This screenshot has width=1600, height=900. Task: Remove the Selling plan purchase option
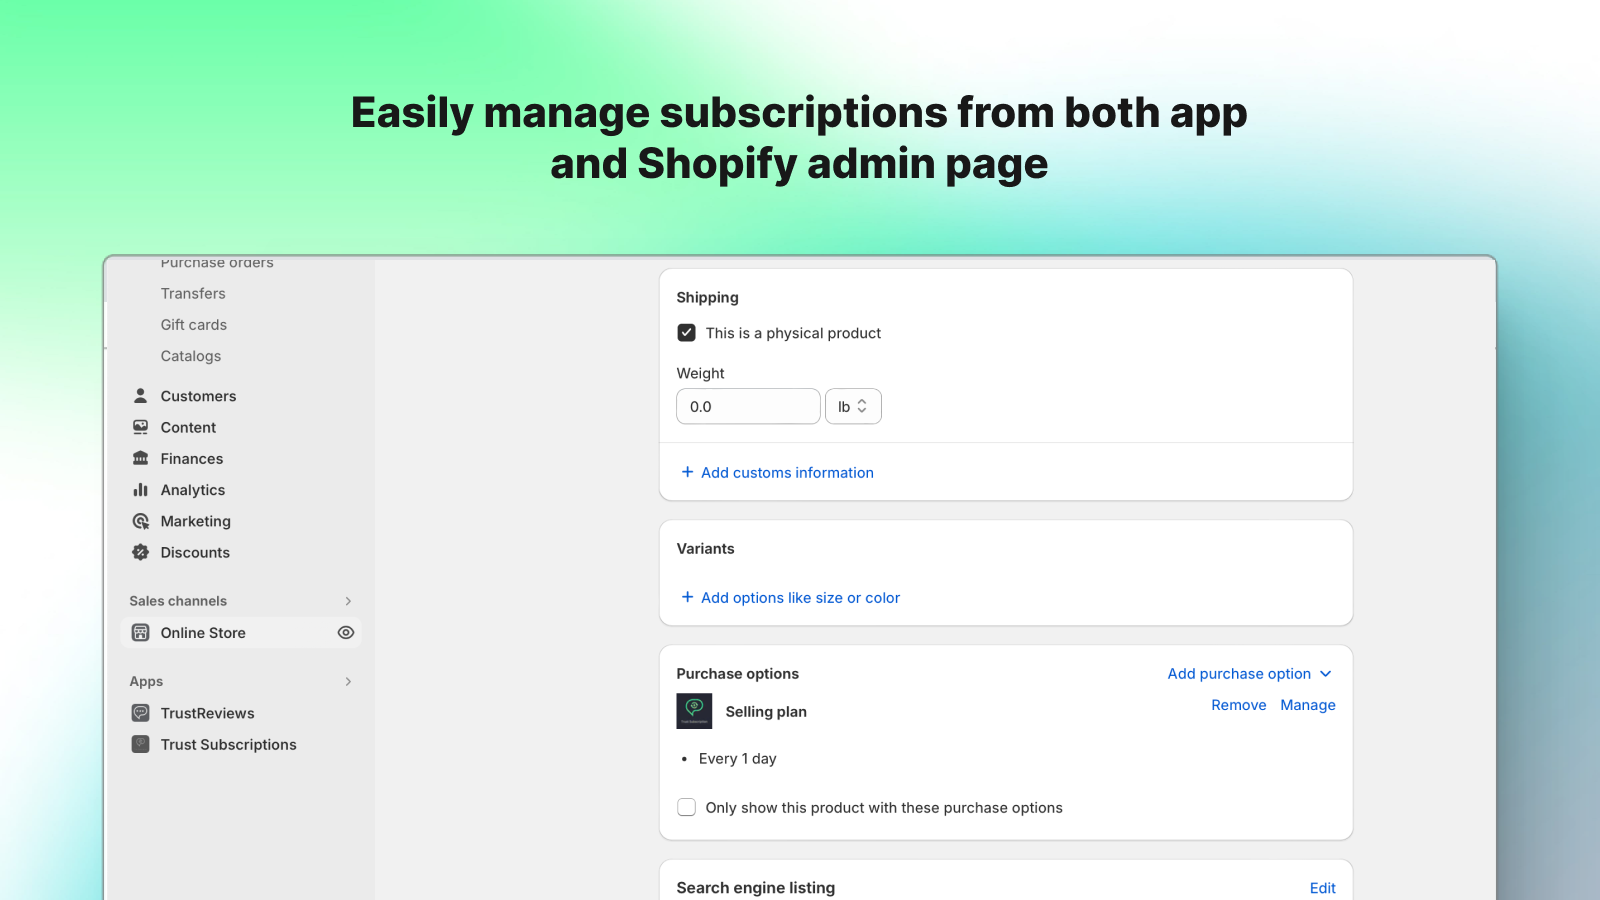coord(1238,704)
